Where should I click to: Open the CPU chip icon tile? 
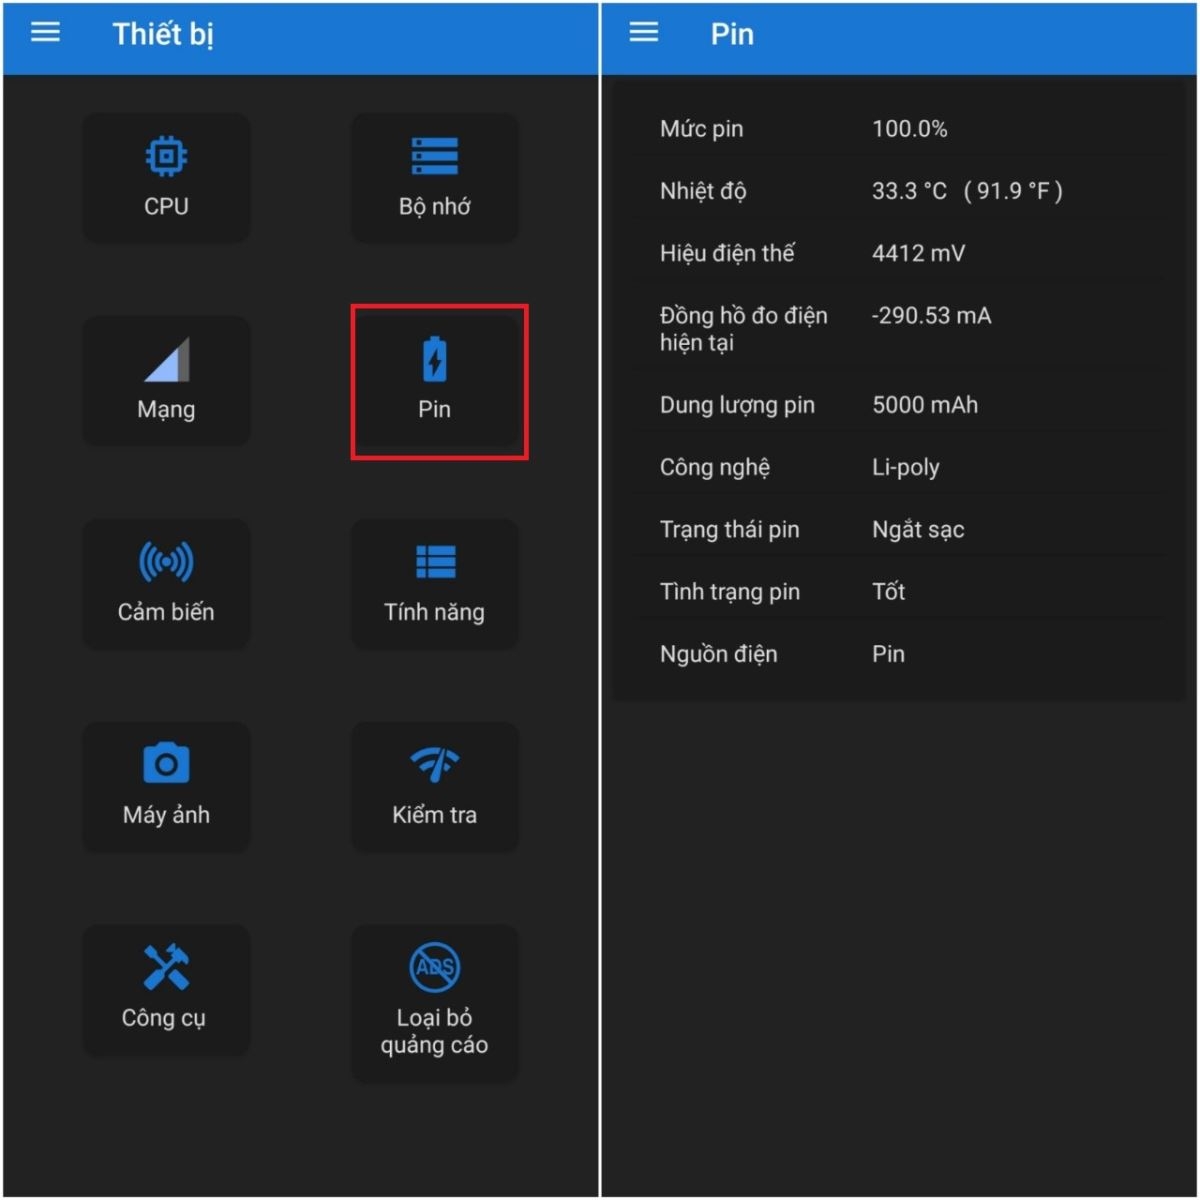click(166, 178)
